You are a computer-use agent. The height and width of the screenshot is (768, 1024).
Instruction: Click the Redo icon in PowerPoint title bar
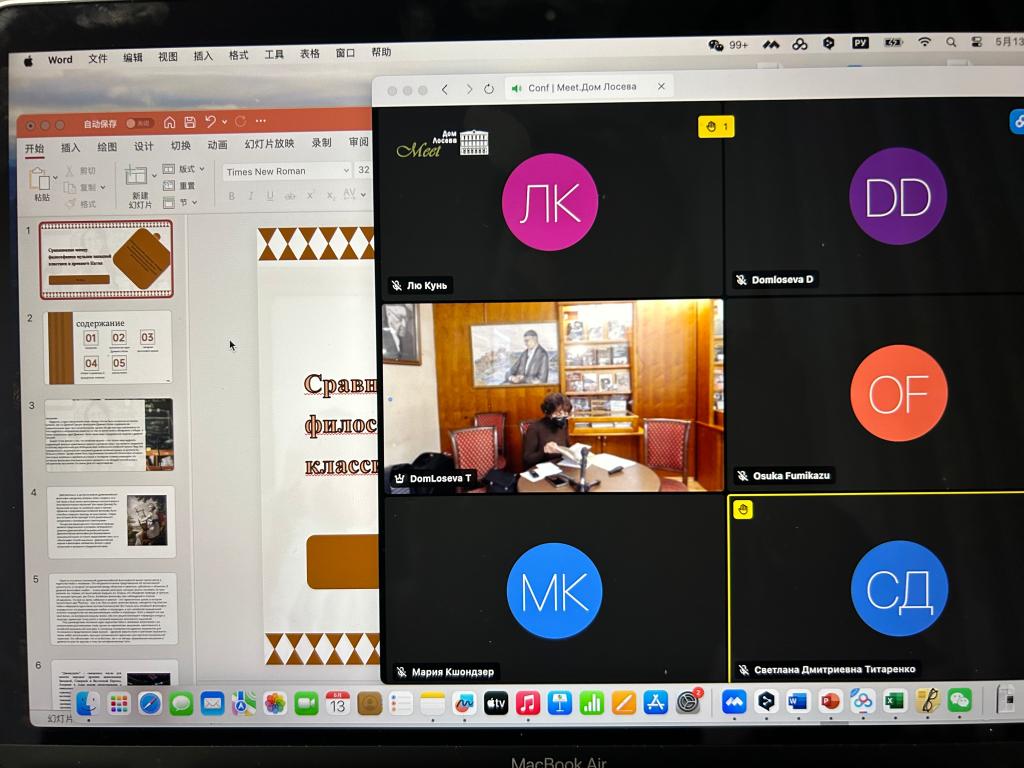pos(240,121)
